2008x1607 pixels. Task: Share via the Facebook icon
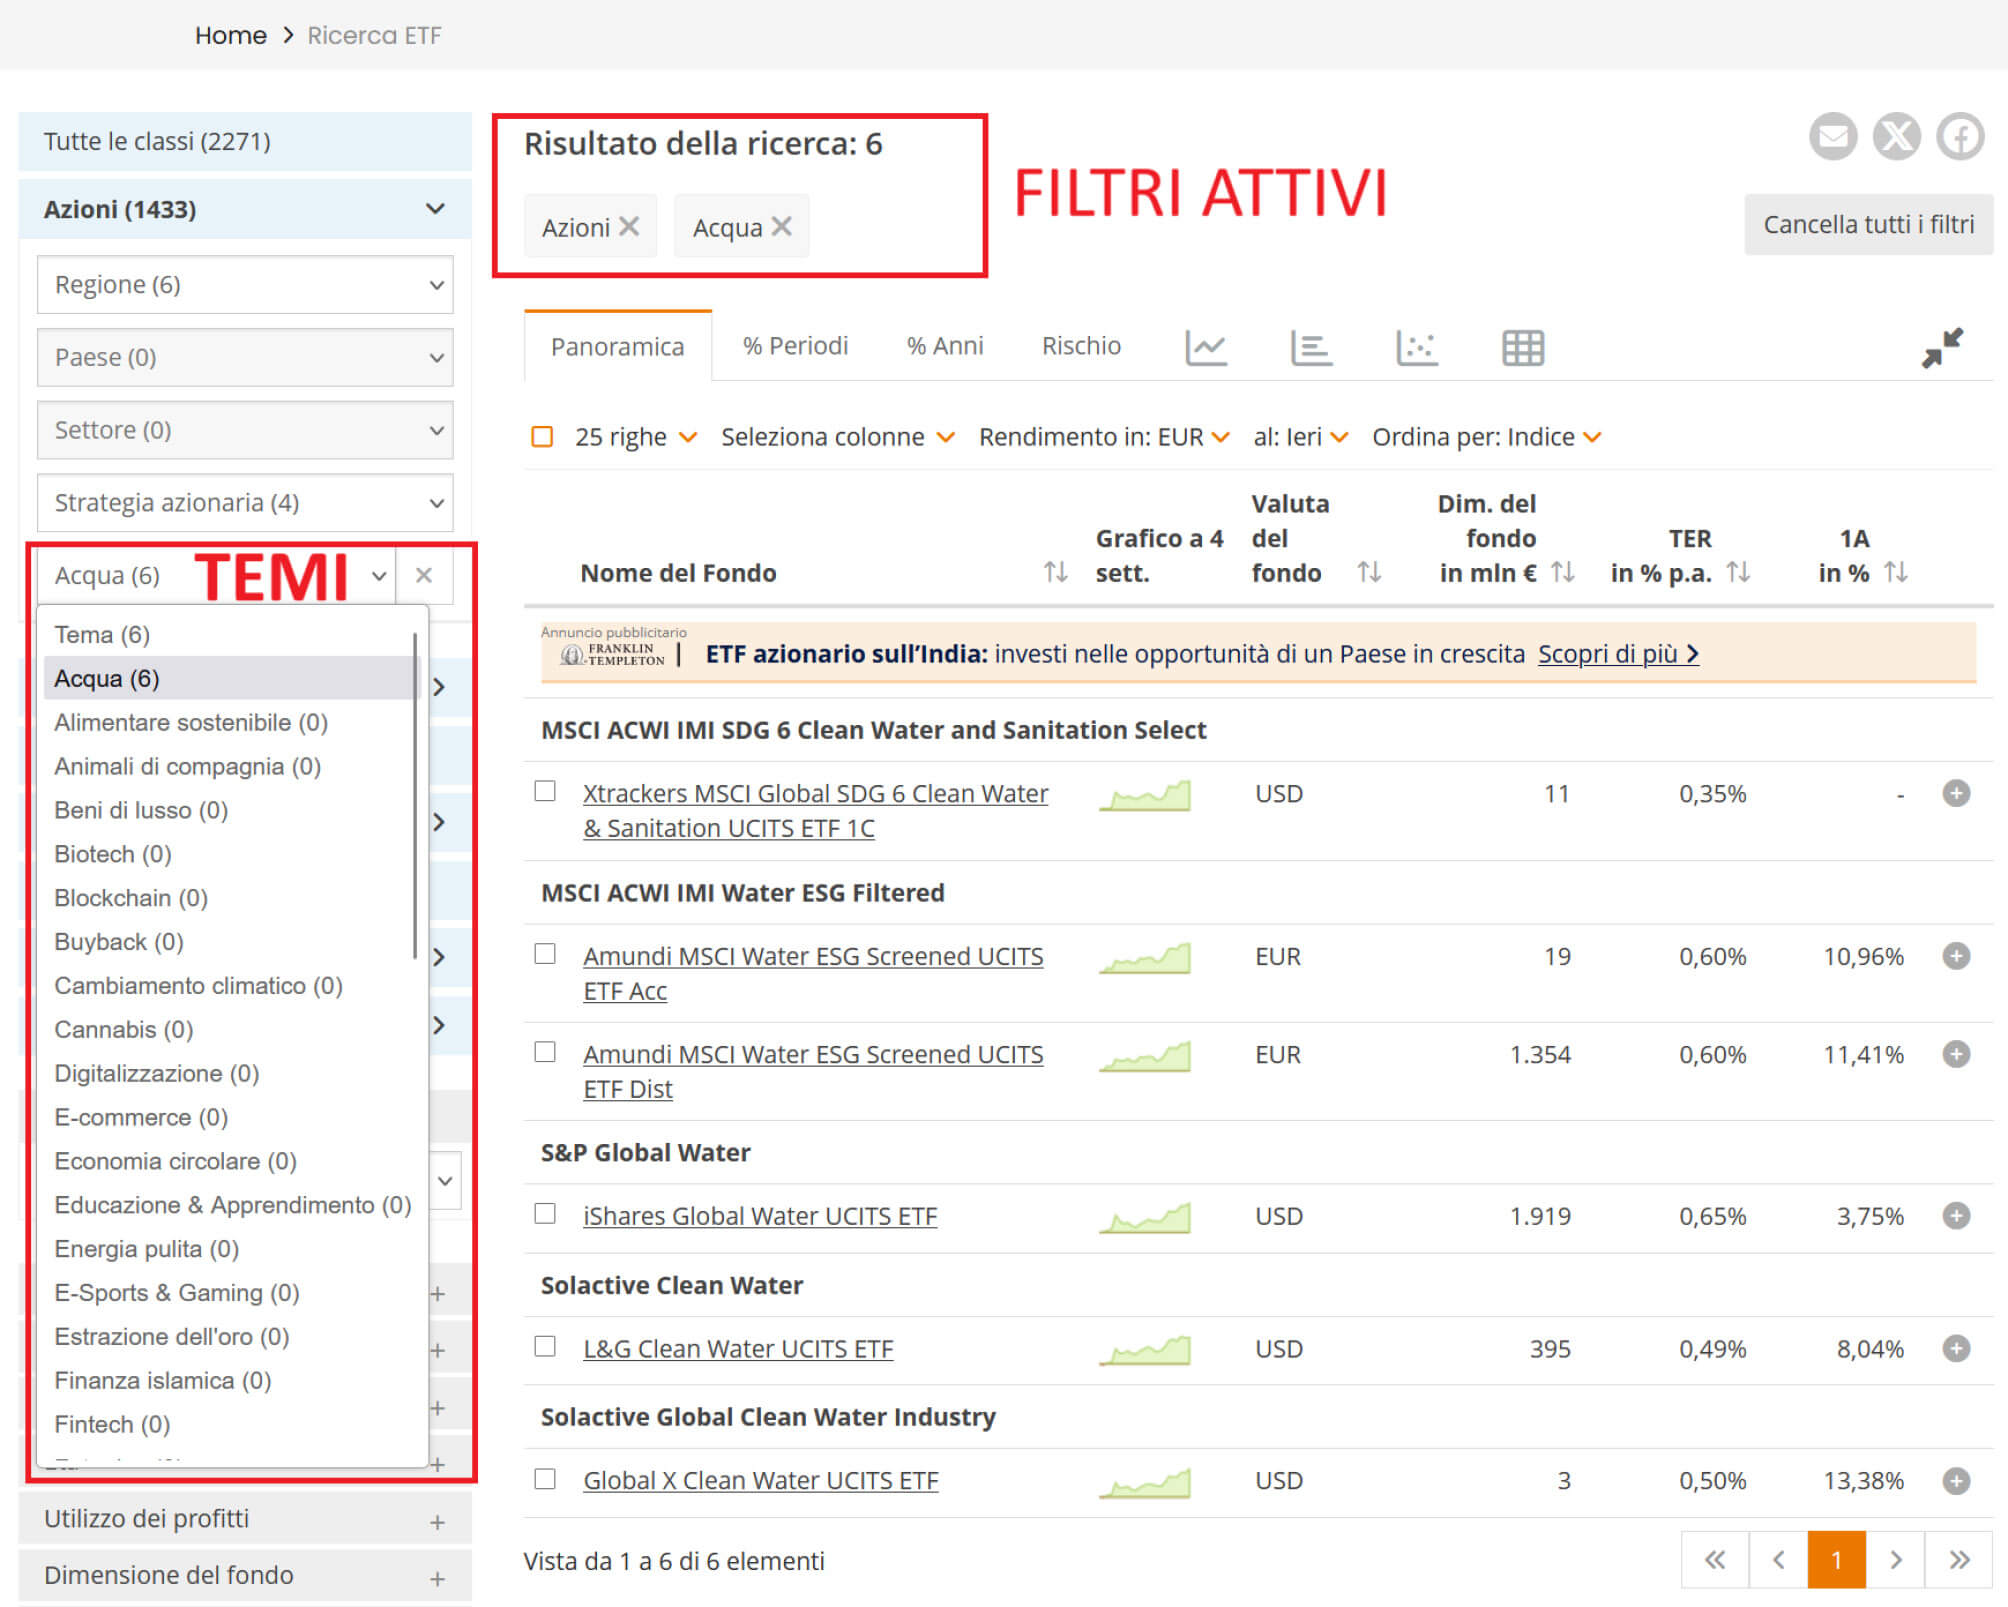tap(1960, 136)
